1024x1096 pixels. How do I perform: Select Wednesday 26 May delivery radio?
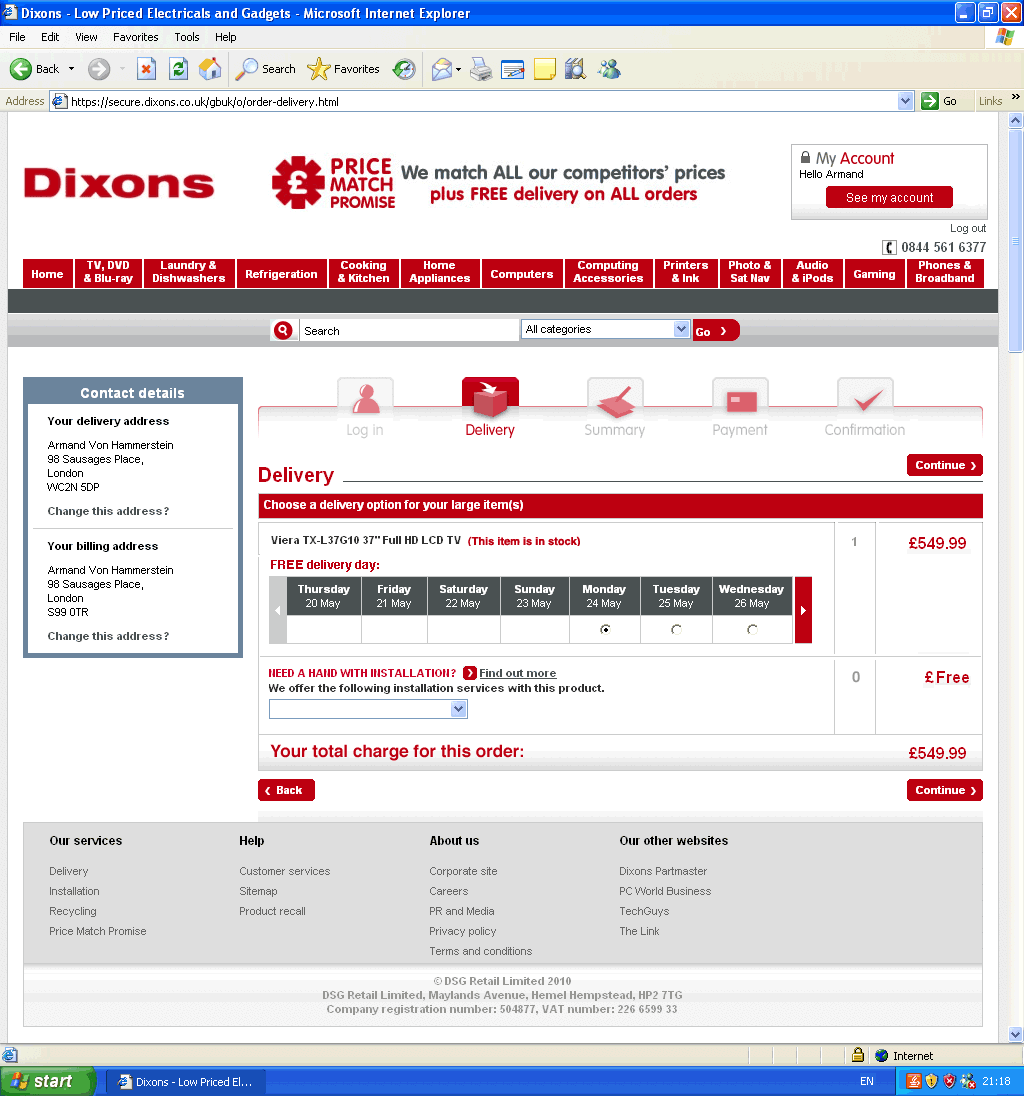752,629
